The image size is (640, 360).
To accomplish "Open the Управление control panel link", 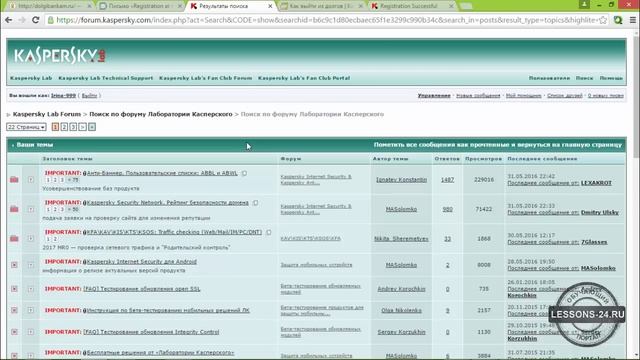I will (434, 96).
